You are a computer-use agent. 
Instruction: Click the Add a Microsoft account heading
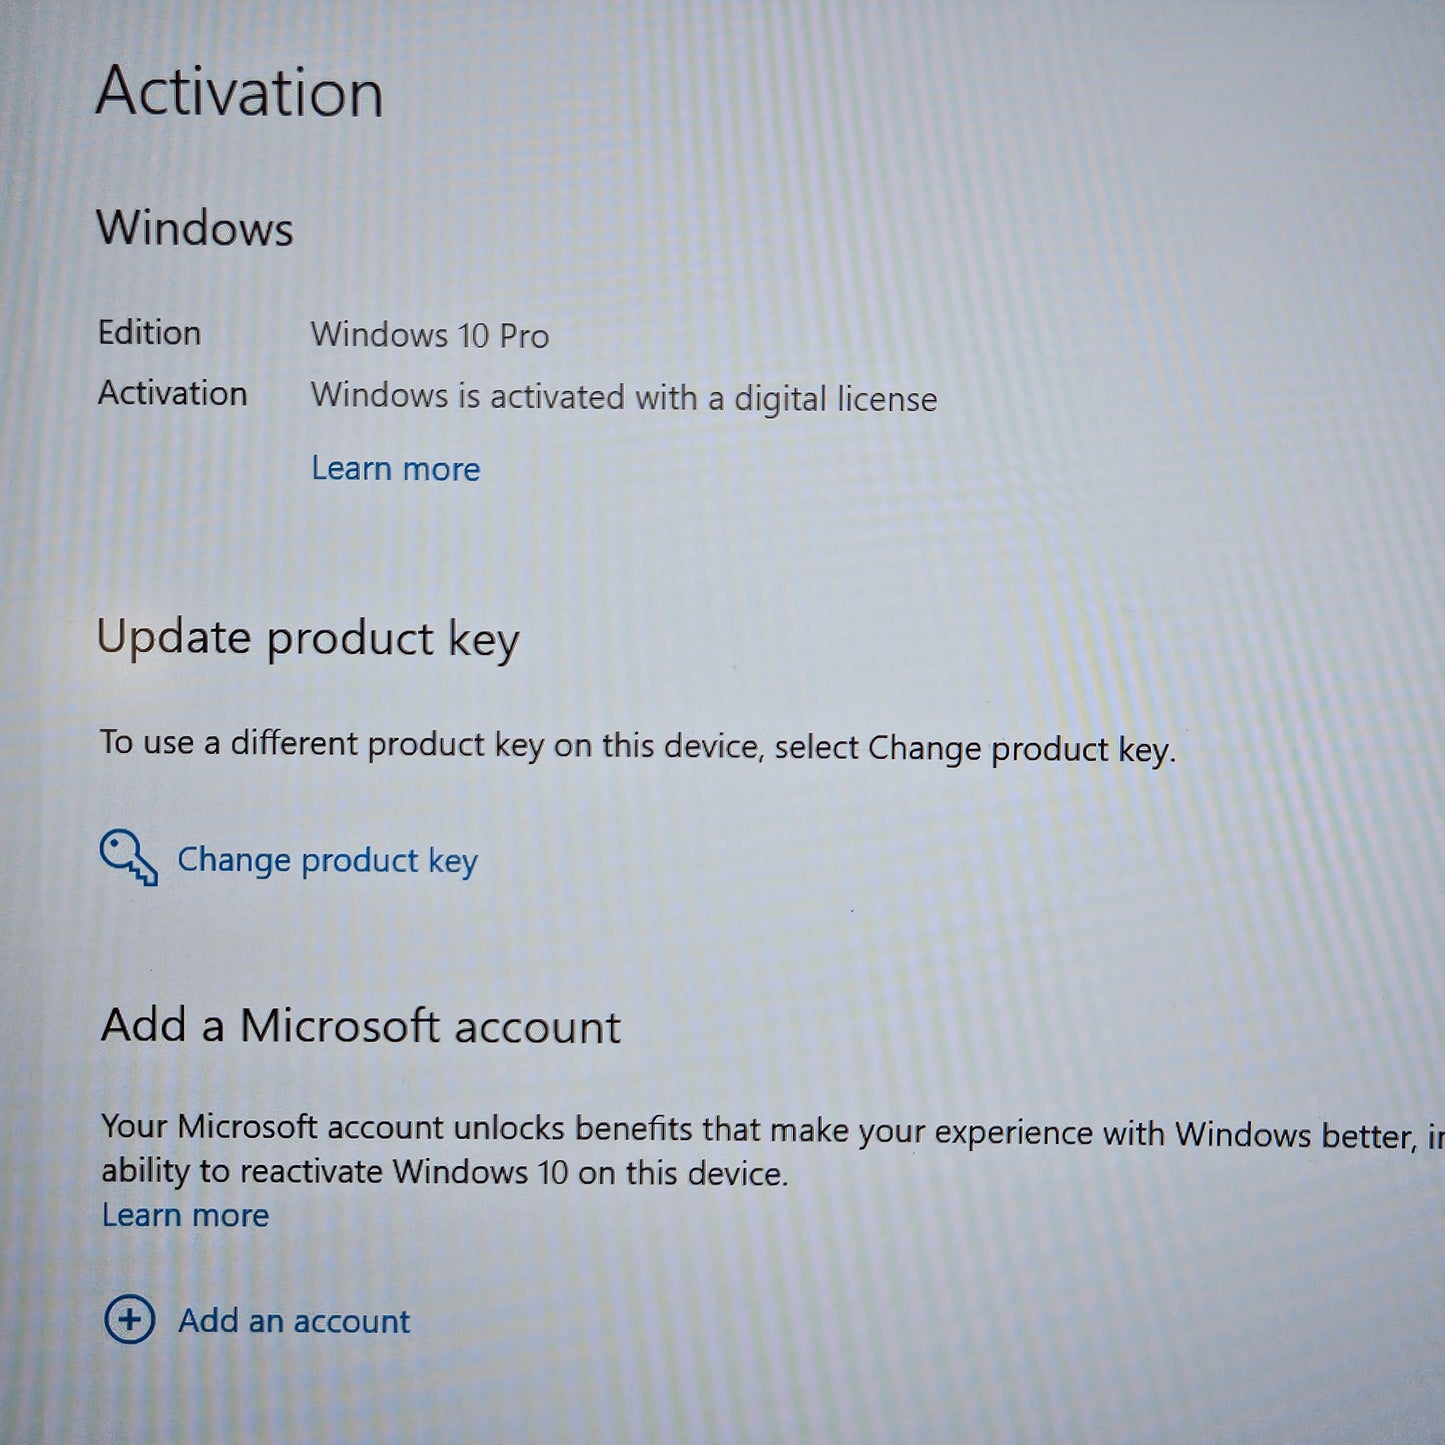(x=361, y=1026)
